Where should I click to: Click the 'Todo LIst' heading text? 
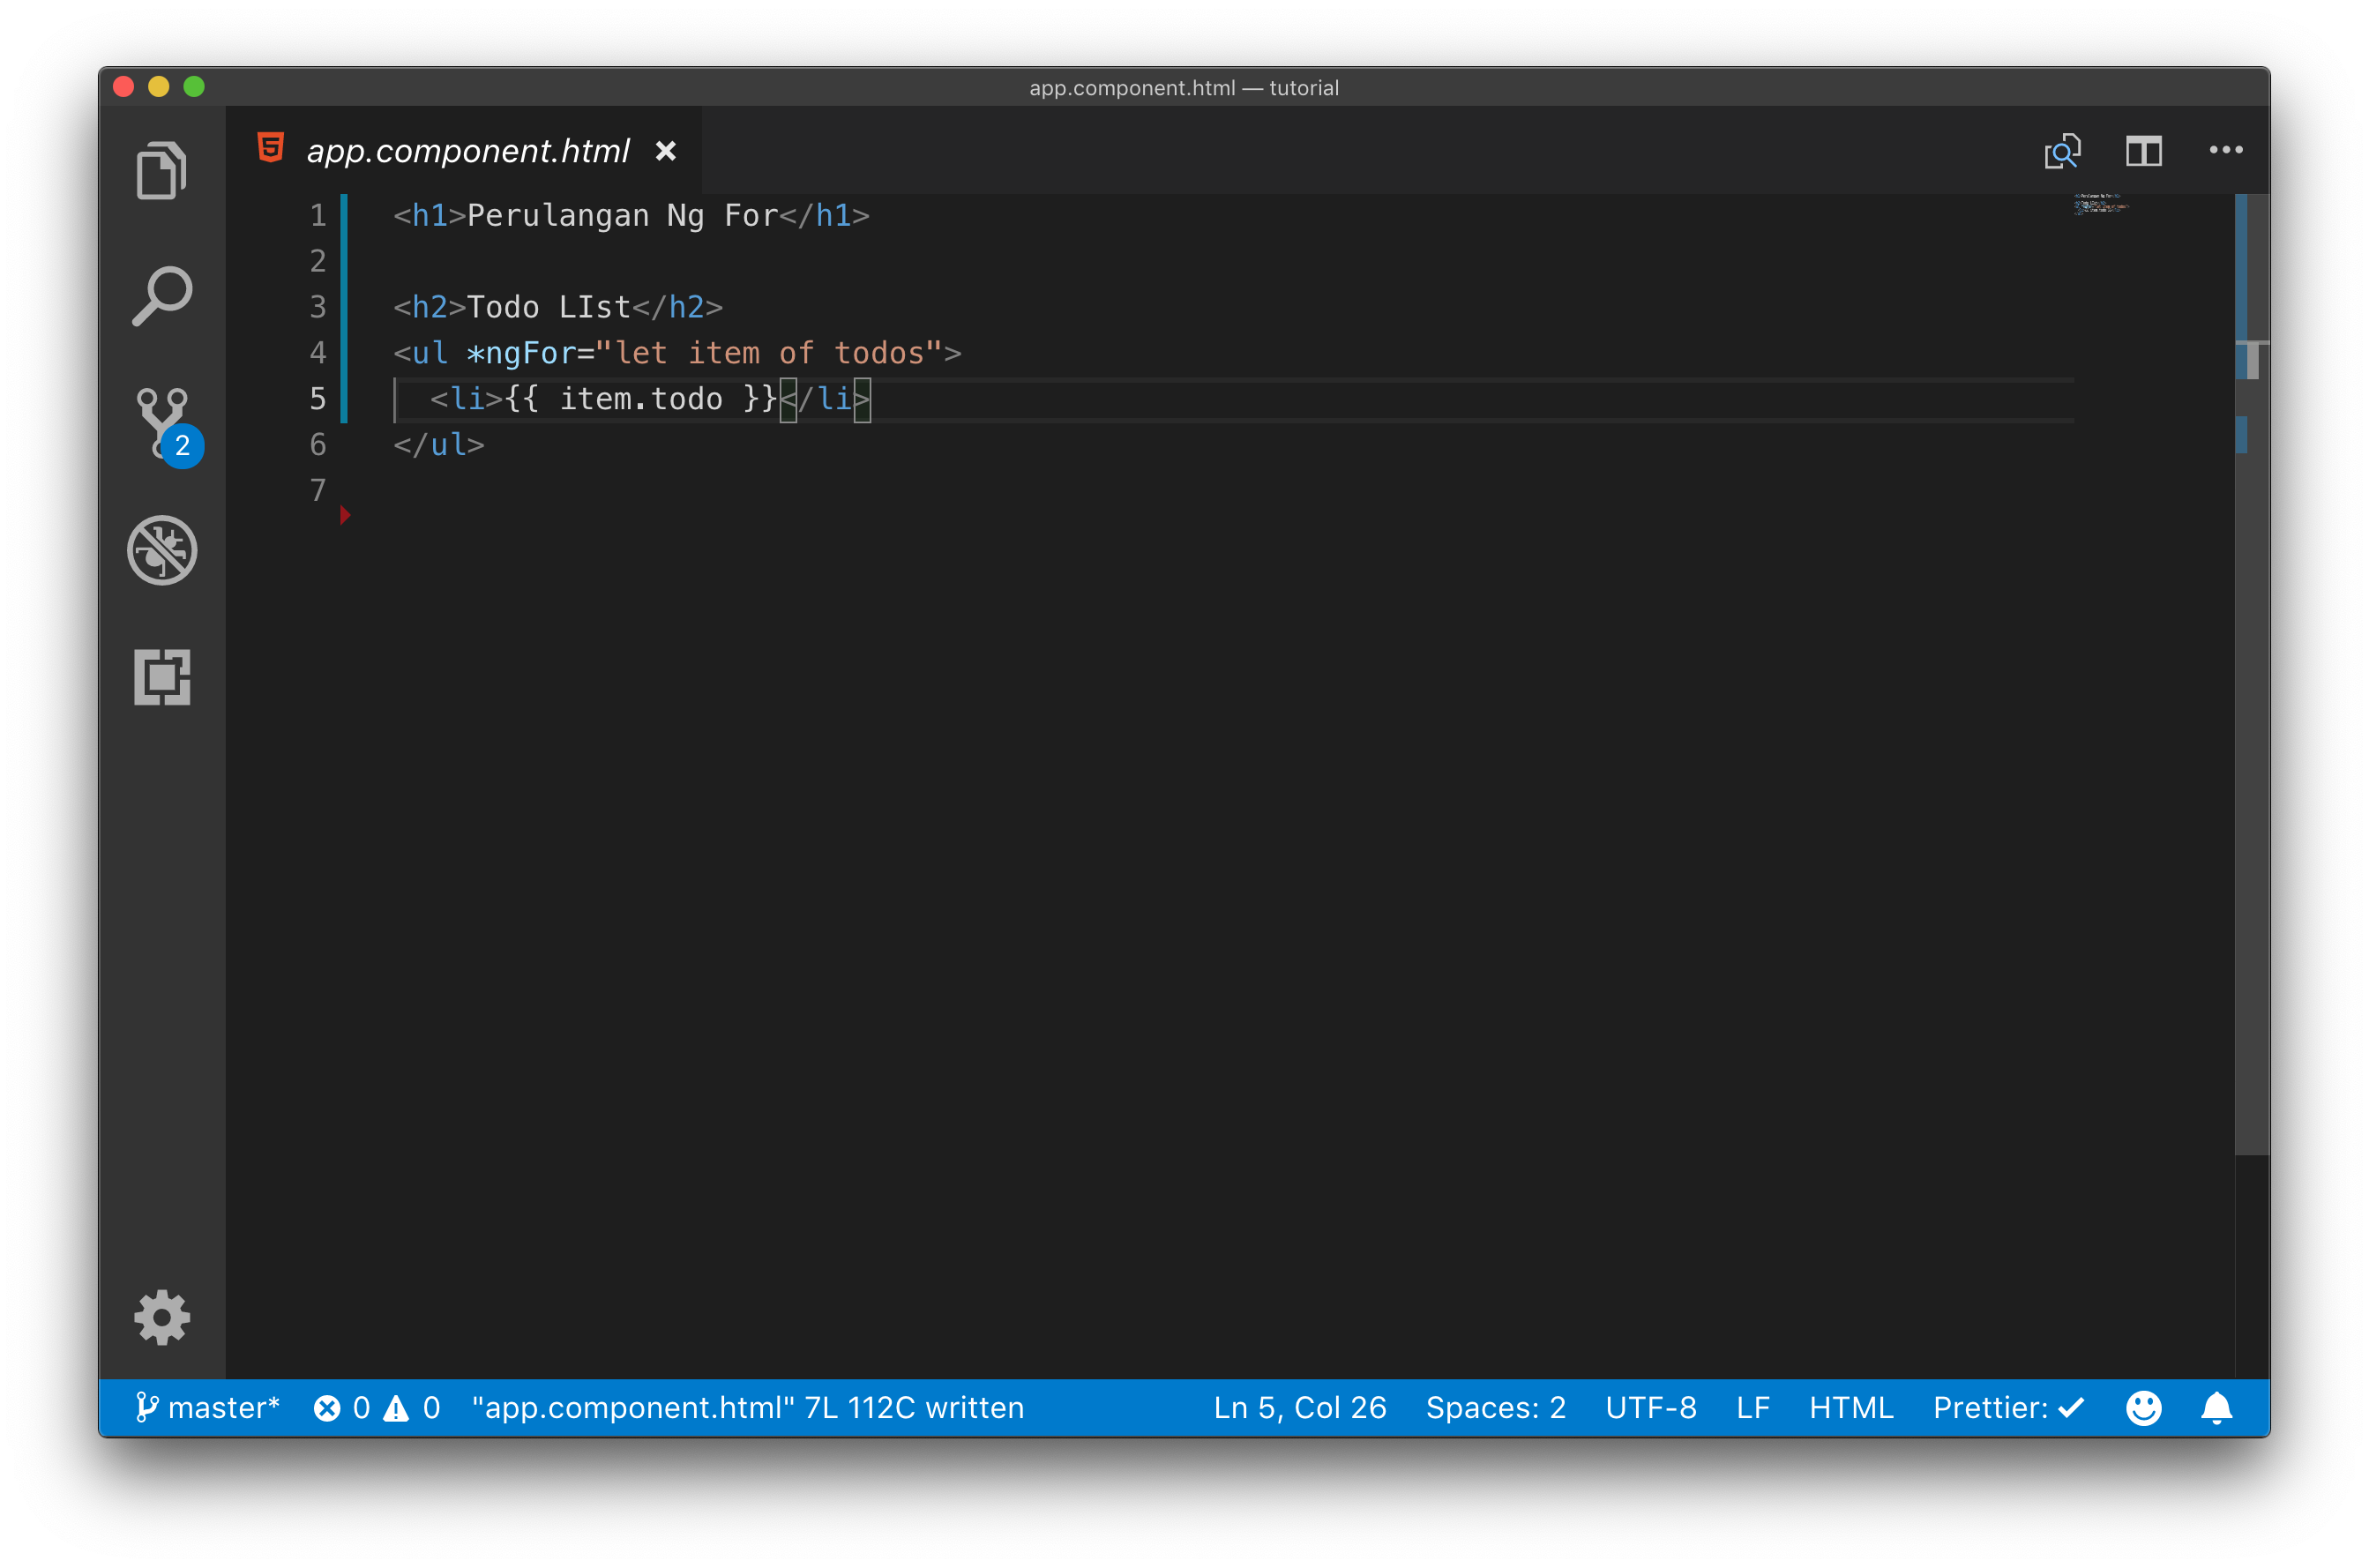[548, 307]
